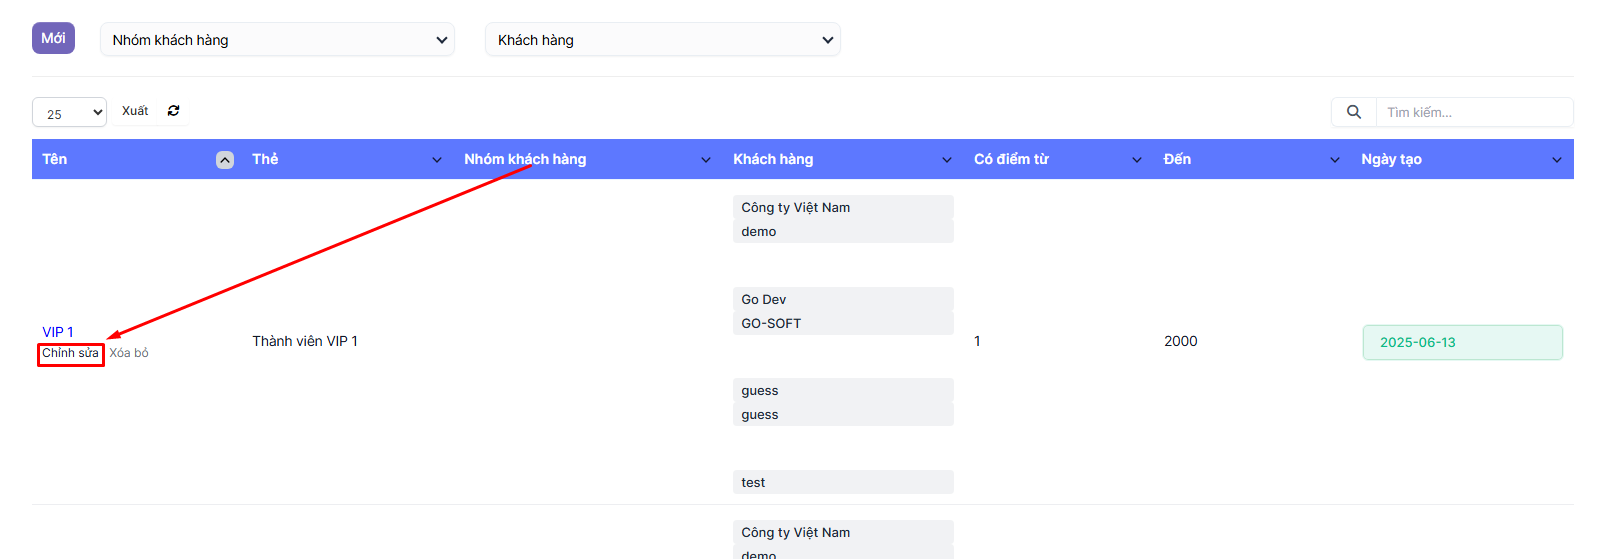Screen dimensions: 1603x559
Task: Click sort chevron on Nhóm khách hàng column
Action: [x=706, y=160]
